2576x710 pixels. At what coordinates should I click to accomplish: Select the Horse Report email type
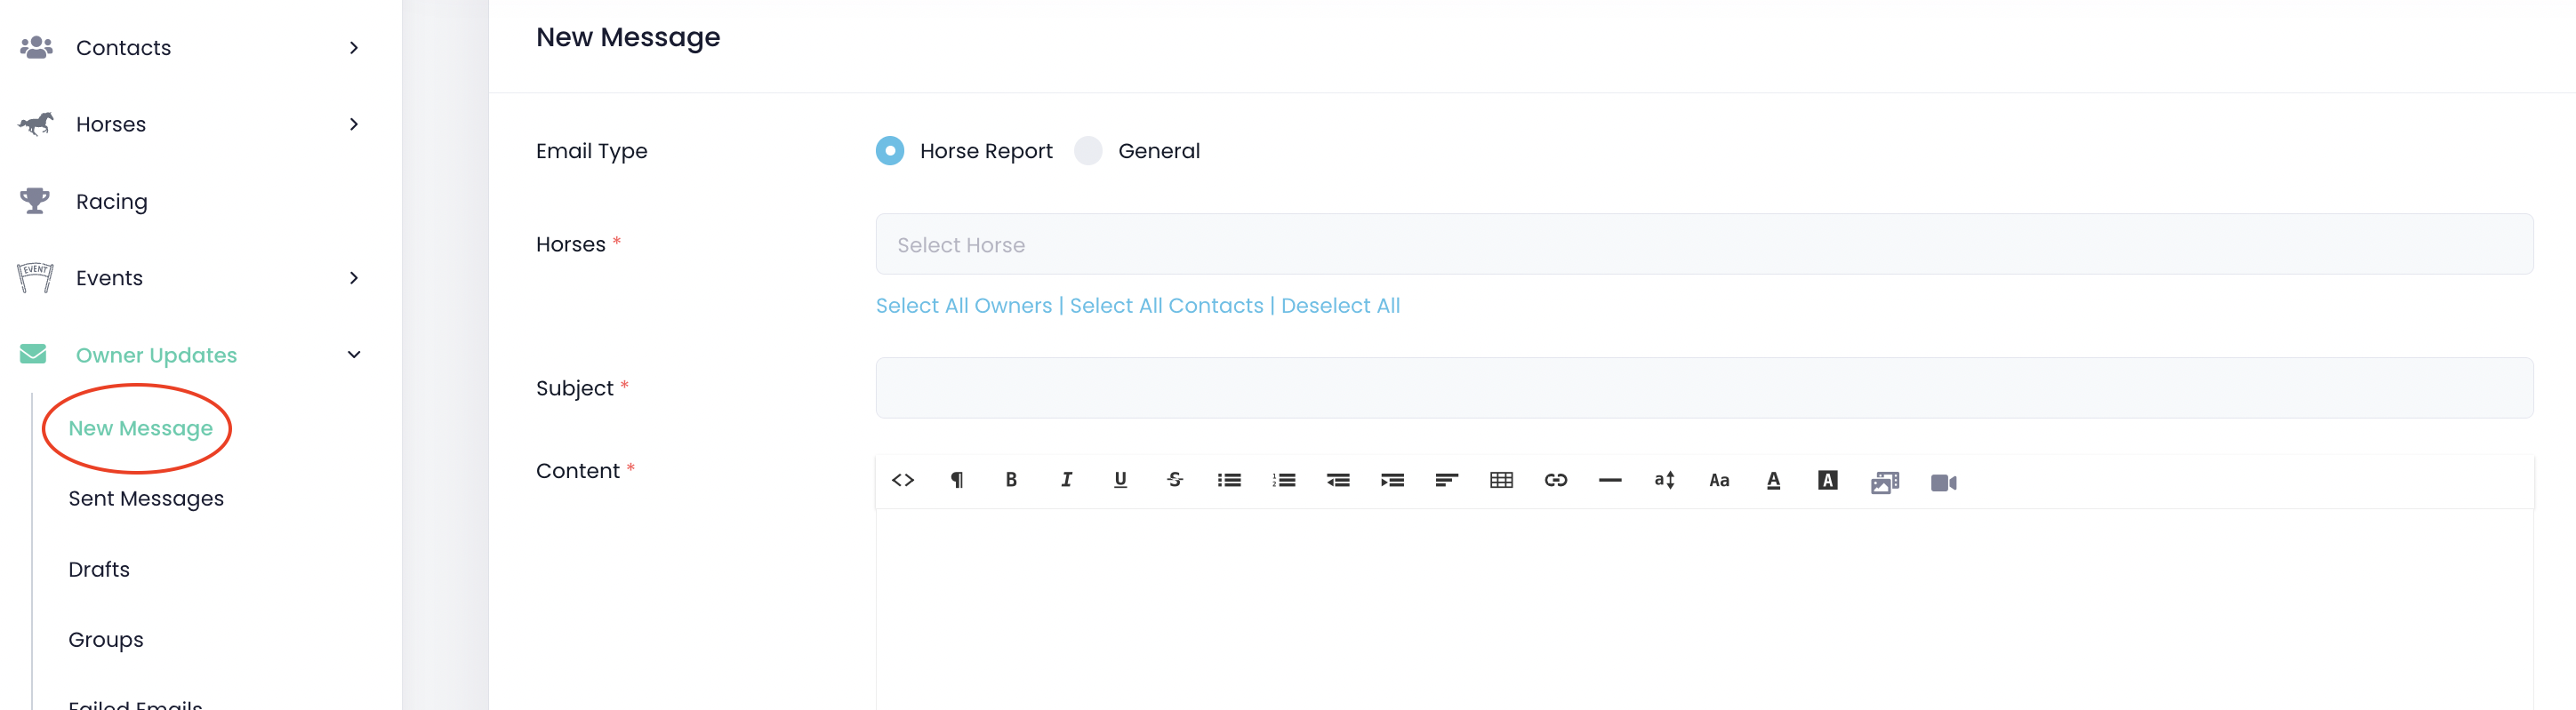(889, 151)
